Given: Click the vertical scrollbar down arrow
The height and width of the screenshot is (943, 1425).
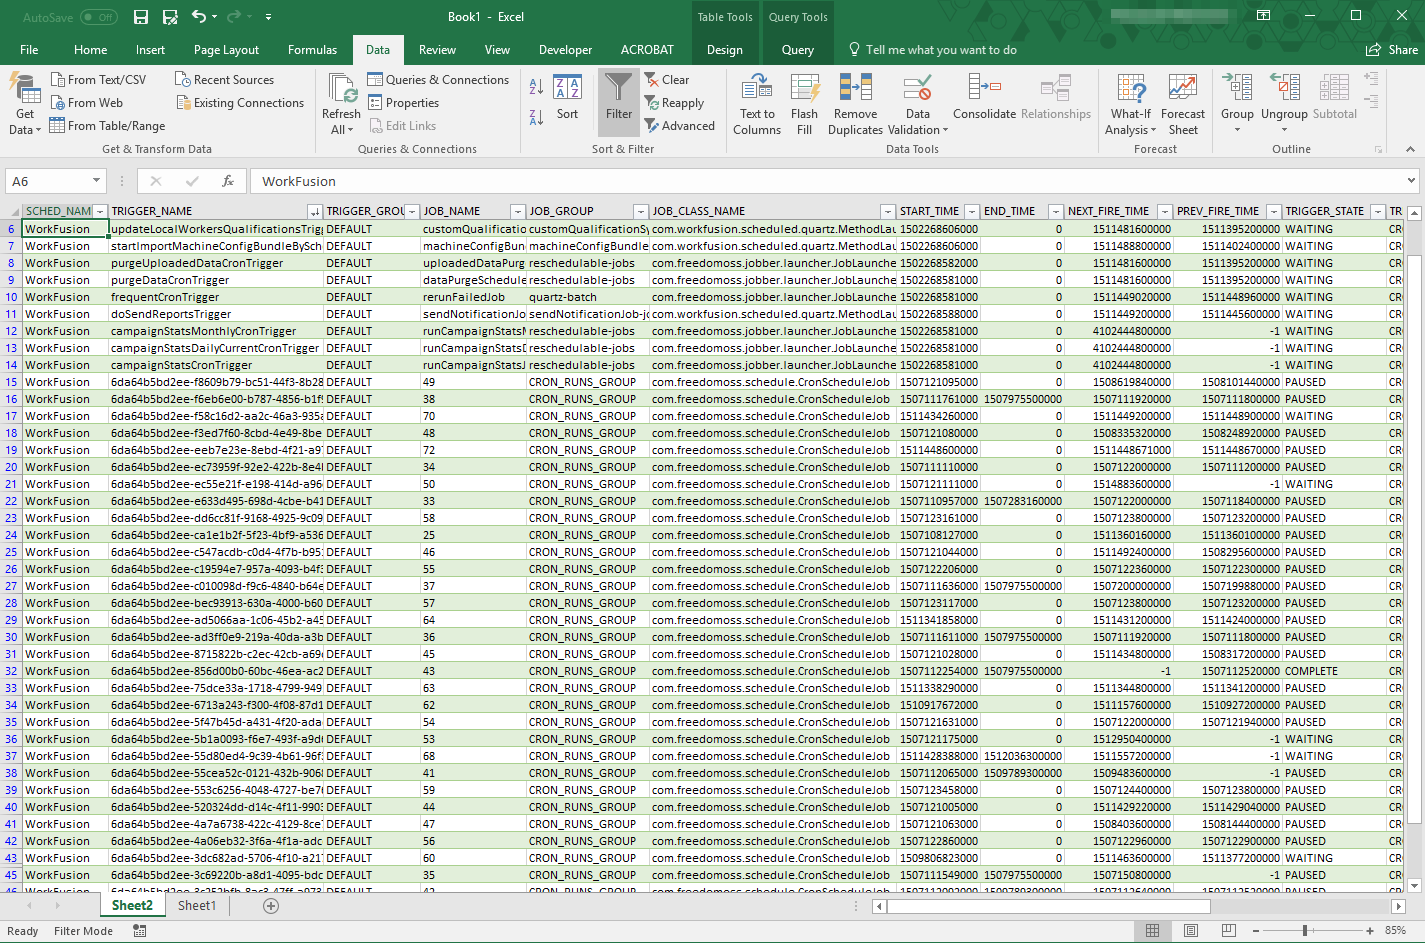Looking at the screenshot, I should (x=1414, y=885).
